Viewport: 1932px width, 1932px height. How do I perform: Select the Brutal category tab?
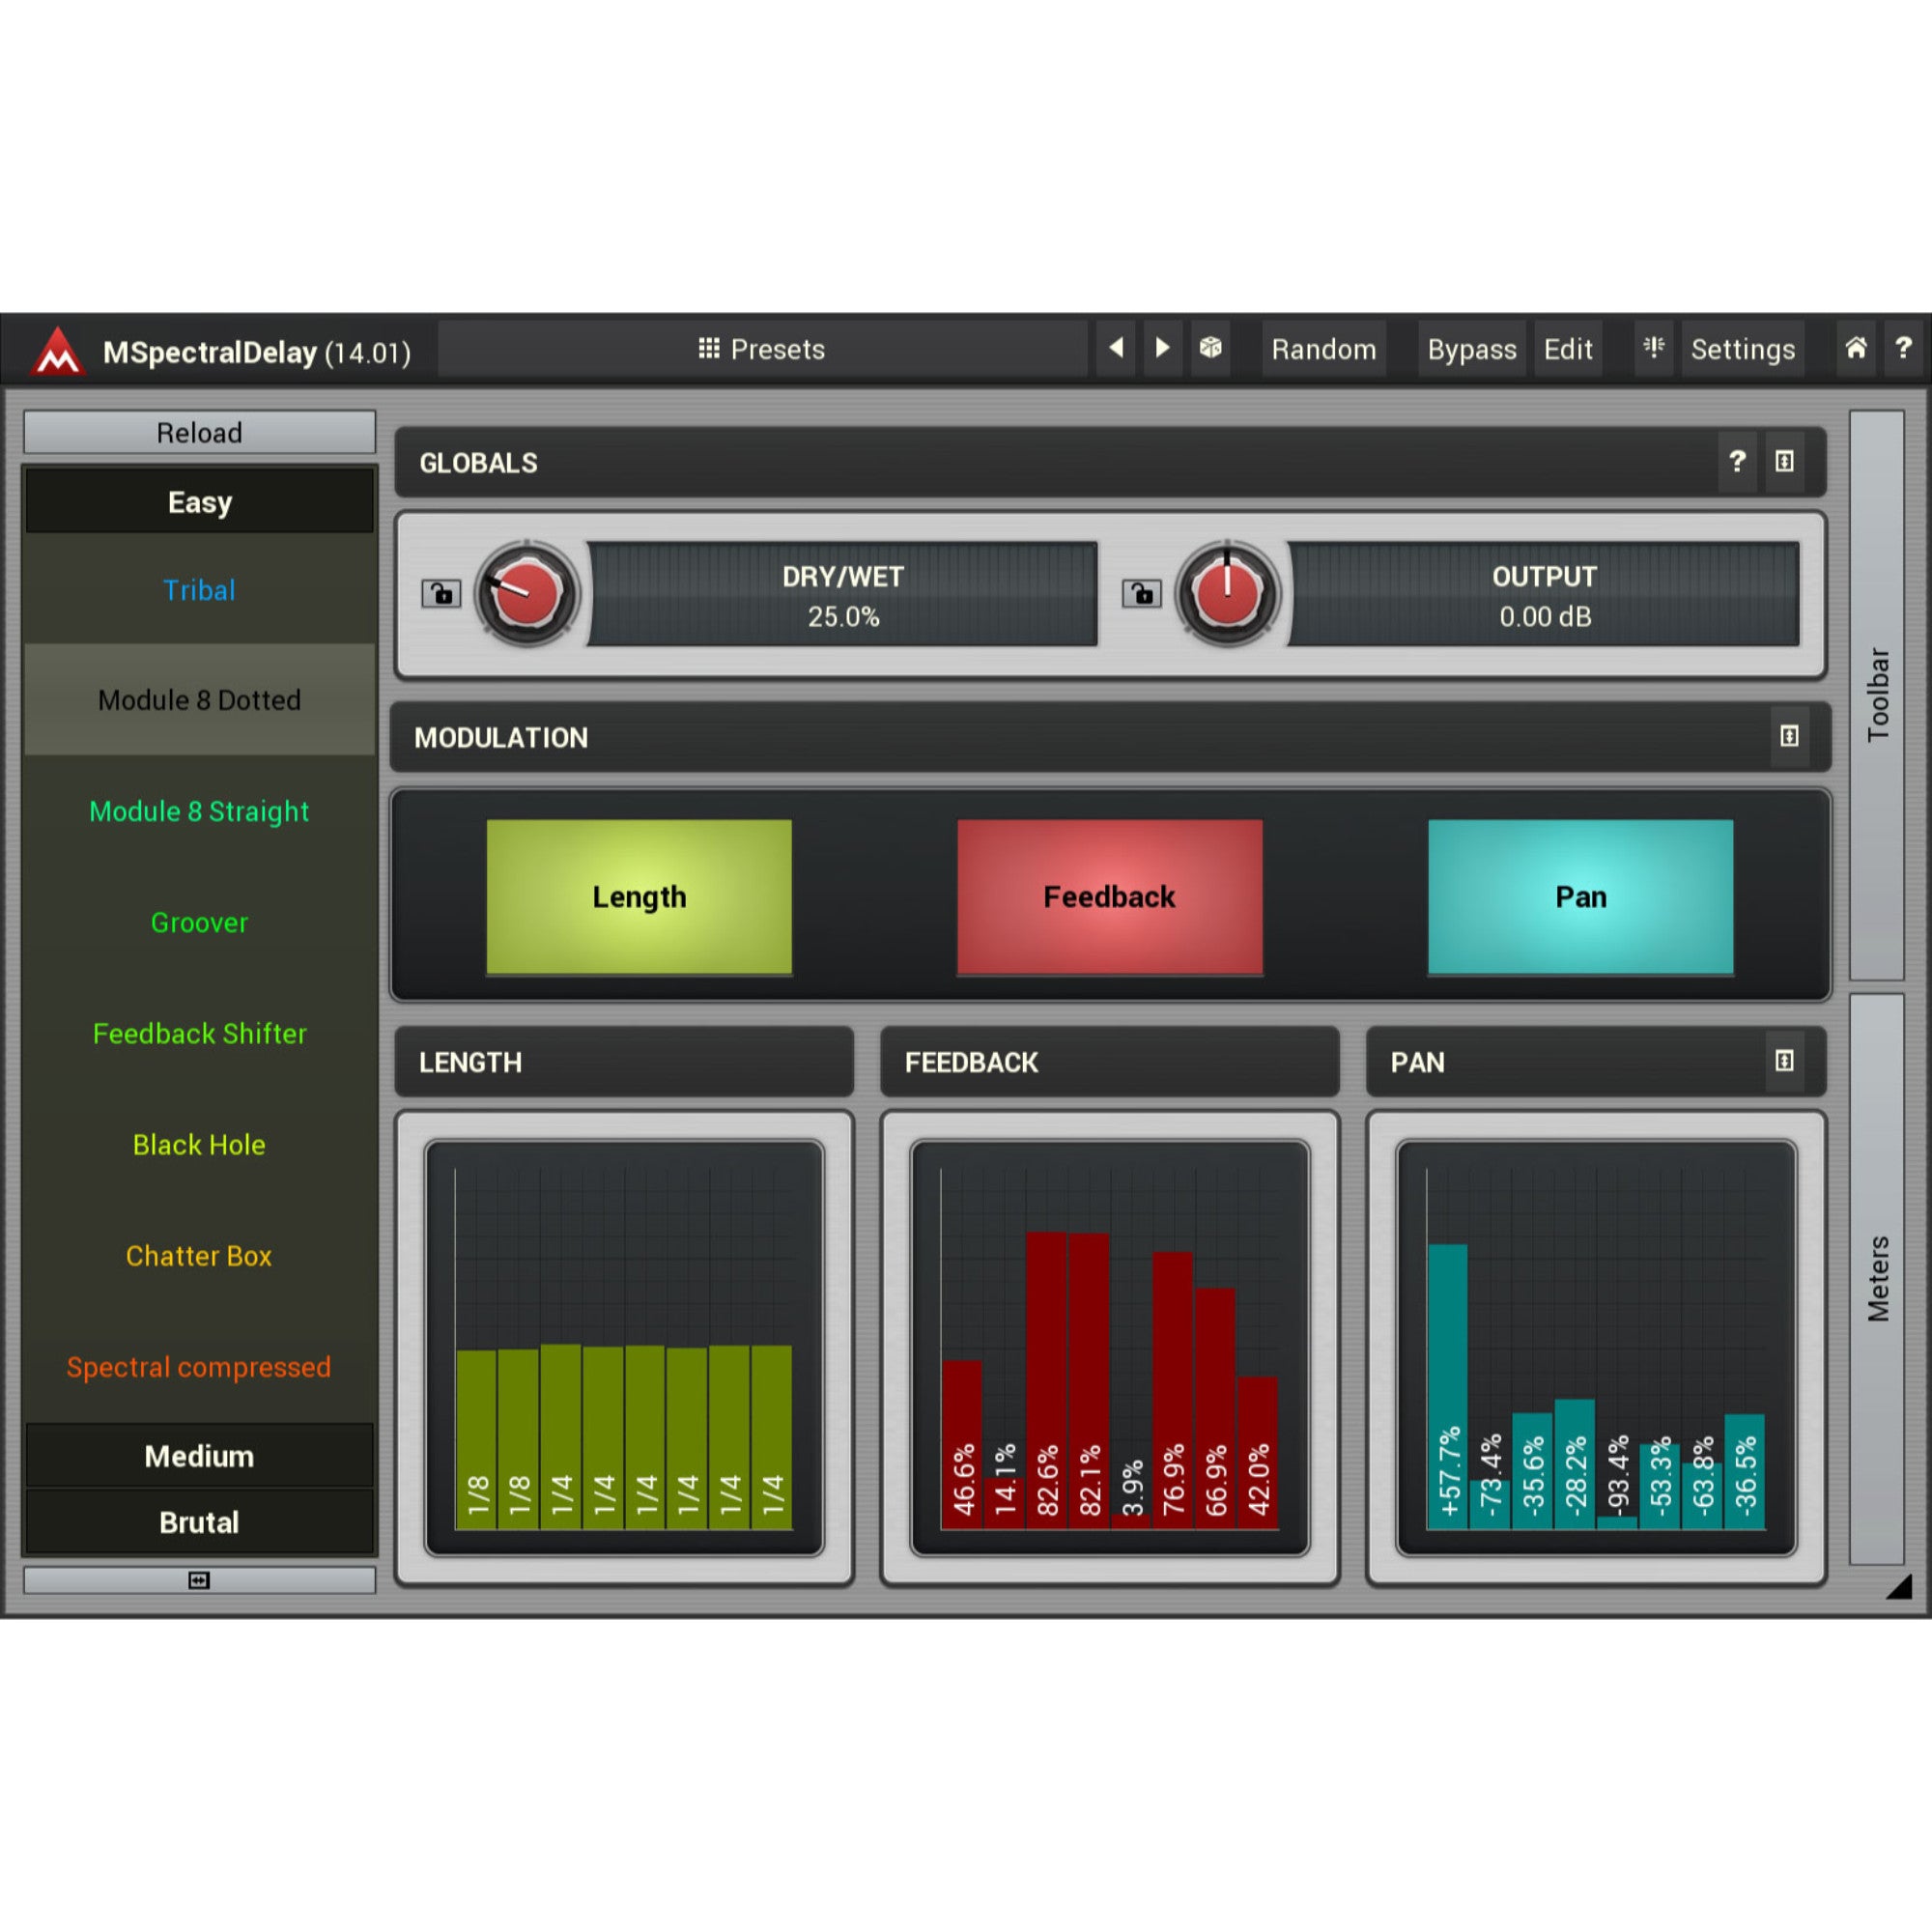199,1522
